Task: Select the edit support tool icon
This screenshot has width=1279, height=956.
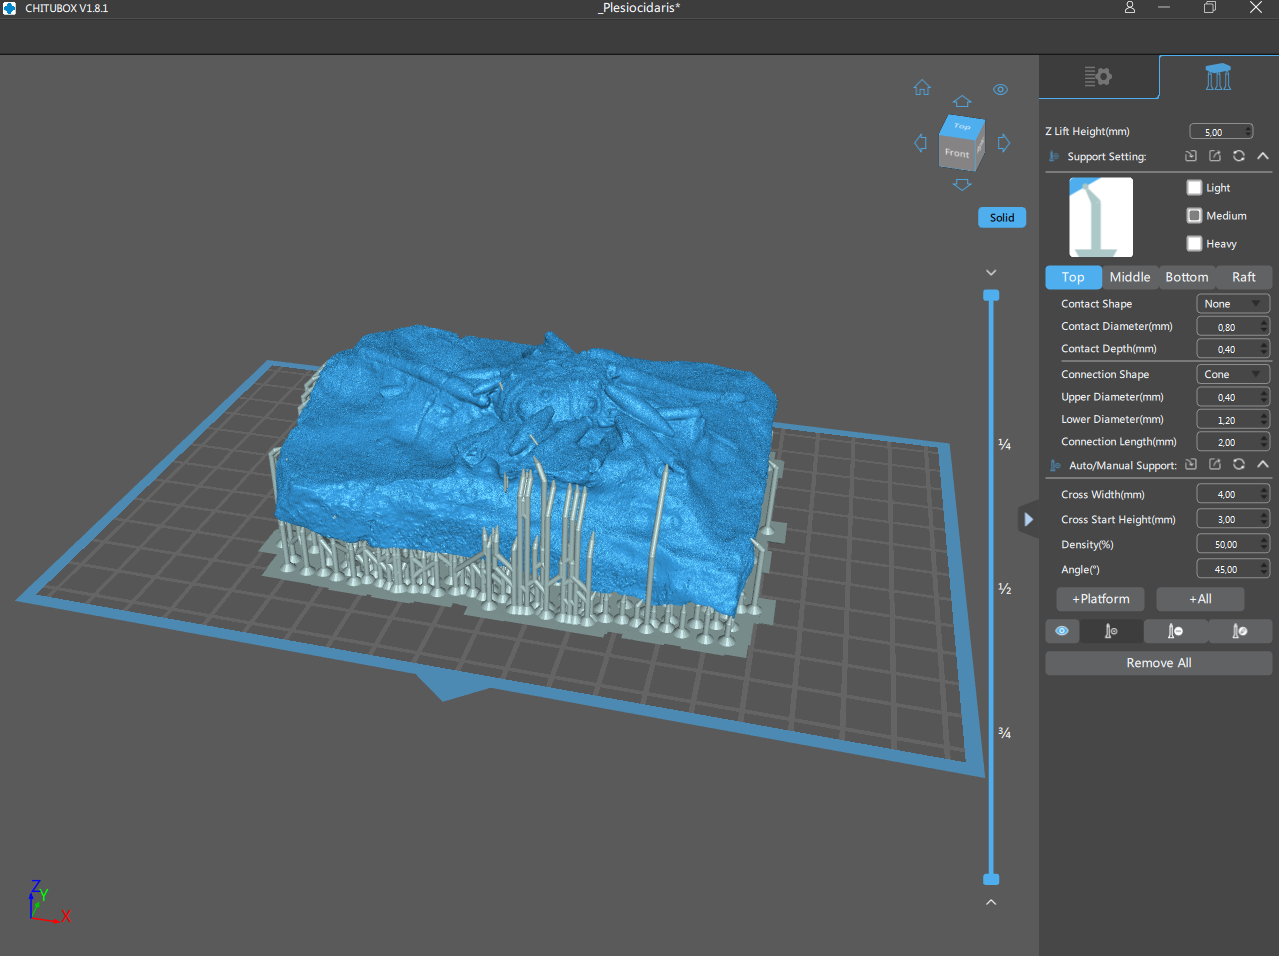Action: (x=1240, y=631)
